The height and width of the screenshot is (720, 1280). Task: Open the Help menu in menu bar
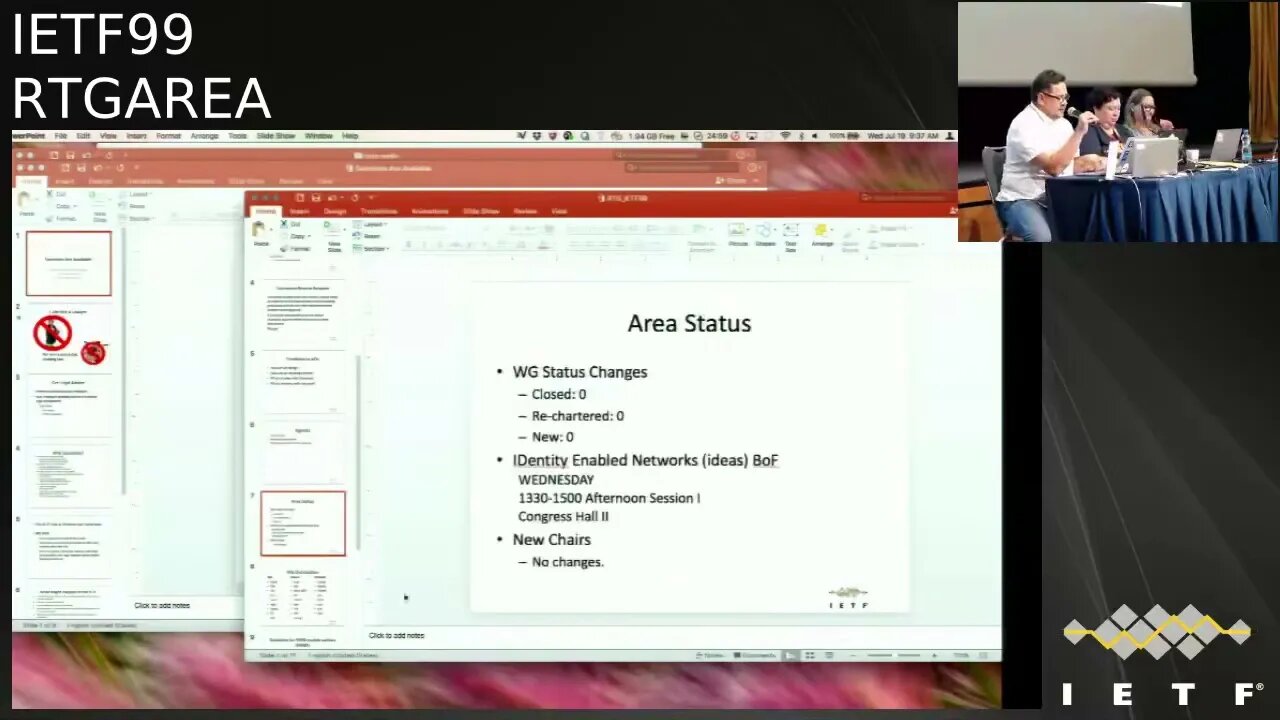point(350,135)
